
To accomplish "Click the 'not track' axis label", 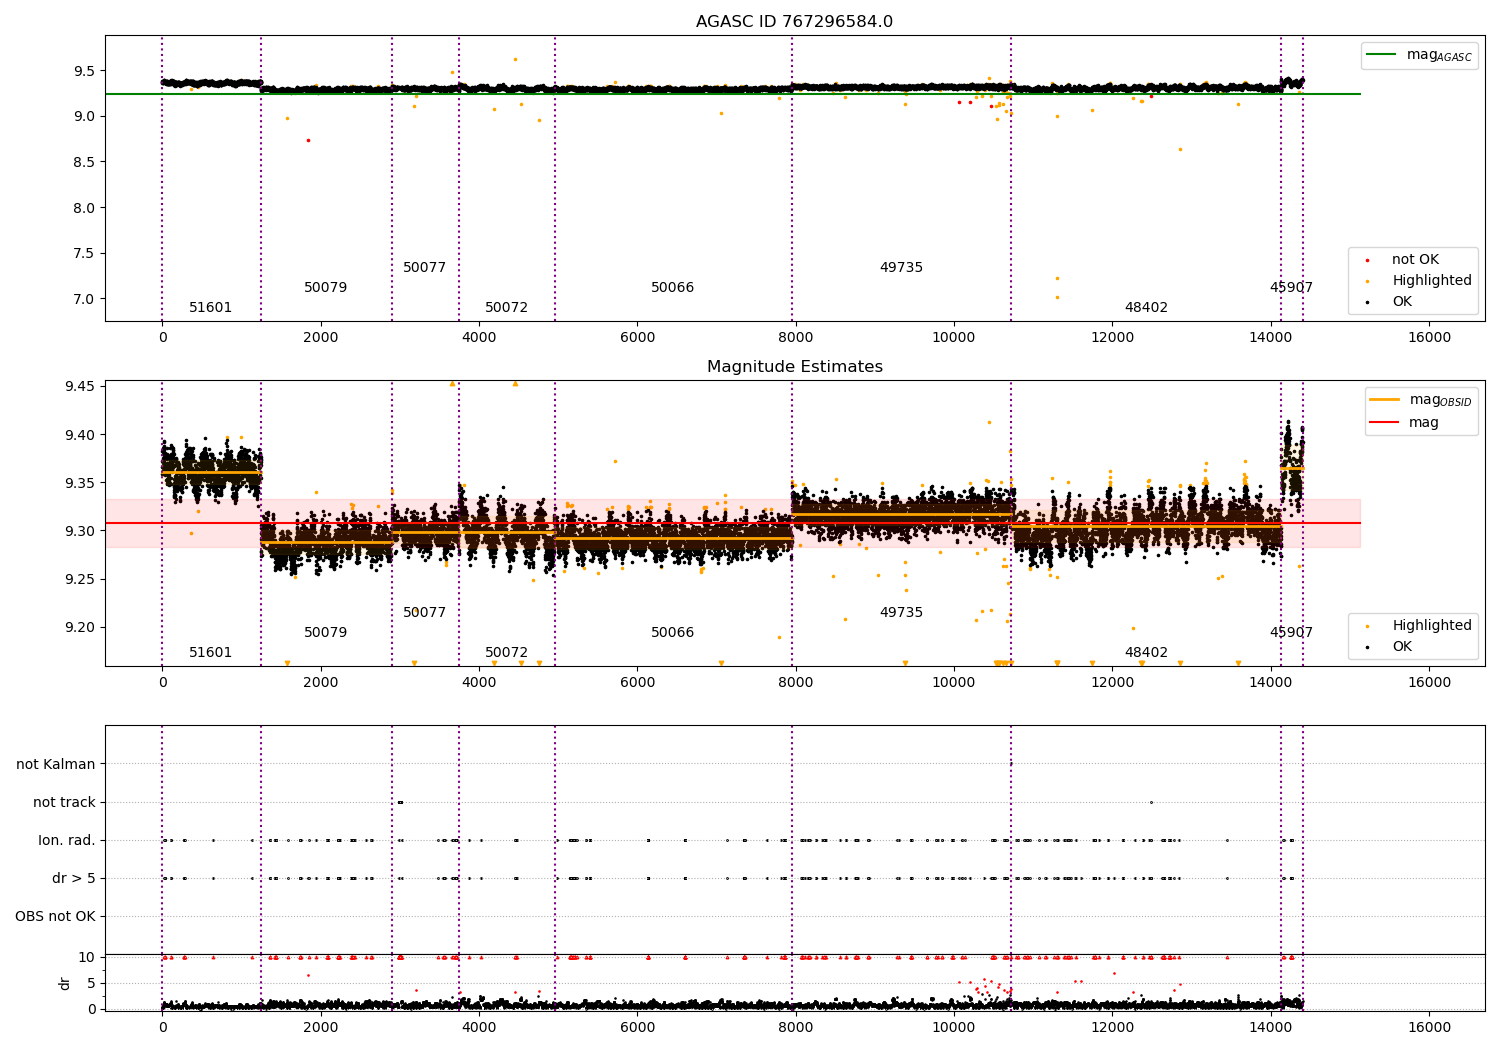I will coord(64,803).
